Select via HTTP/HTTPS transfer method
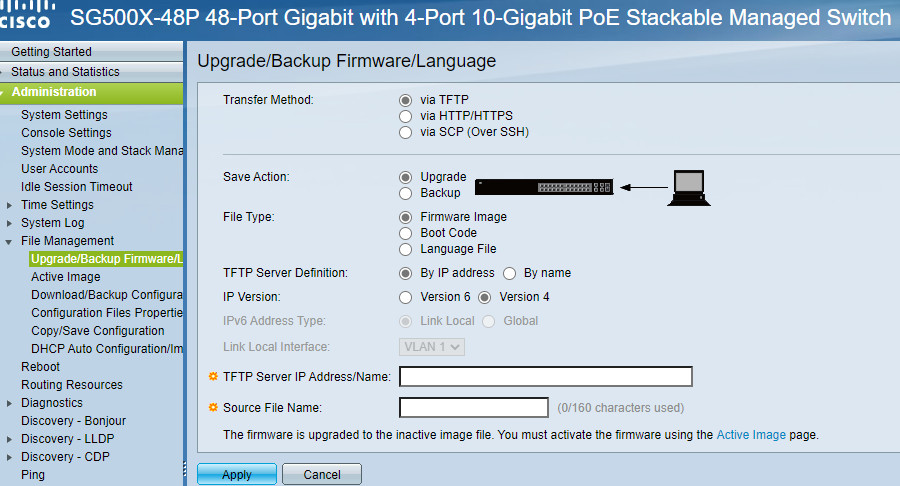Image resolution: width=900 pixels, height=486 pixels. [x=405, y=116]
